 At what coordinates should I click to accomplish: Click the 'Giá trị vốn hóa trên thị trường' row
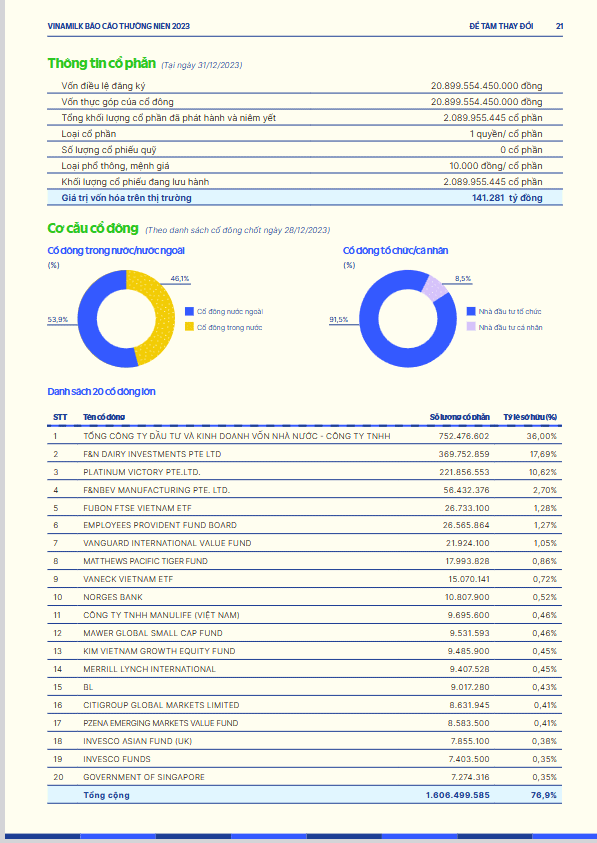[304, 197]
